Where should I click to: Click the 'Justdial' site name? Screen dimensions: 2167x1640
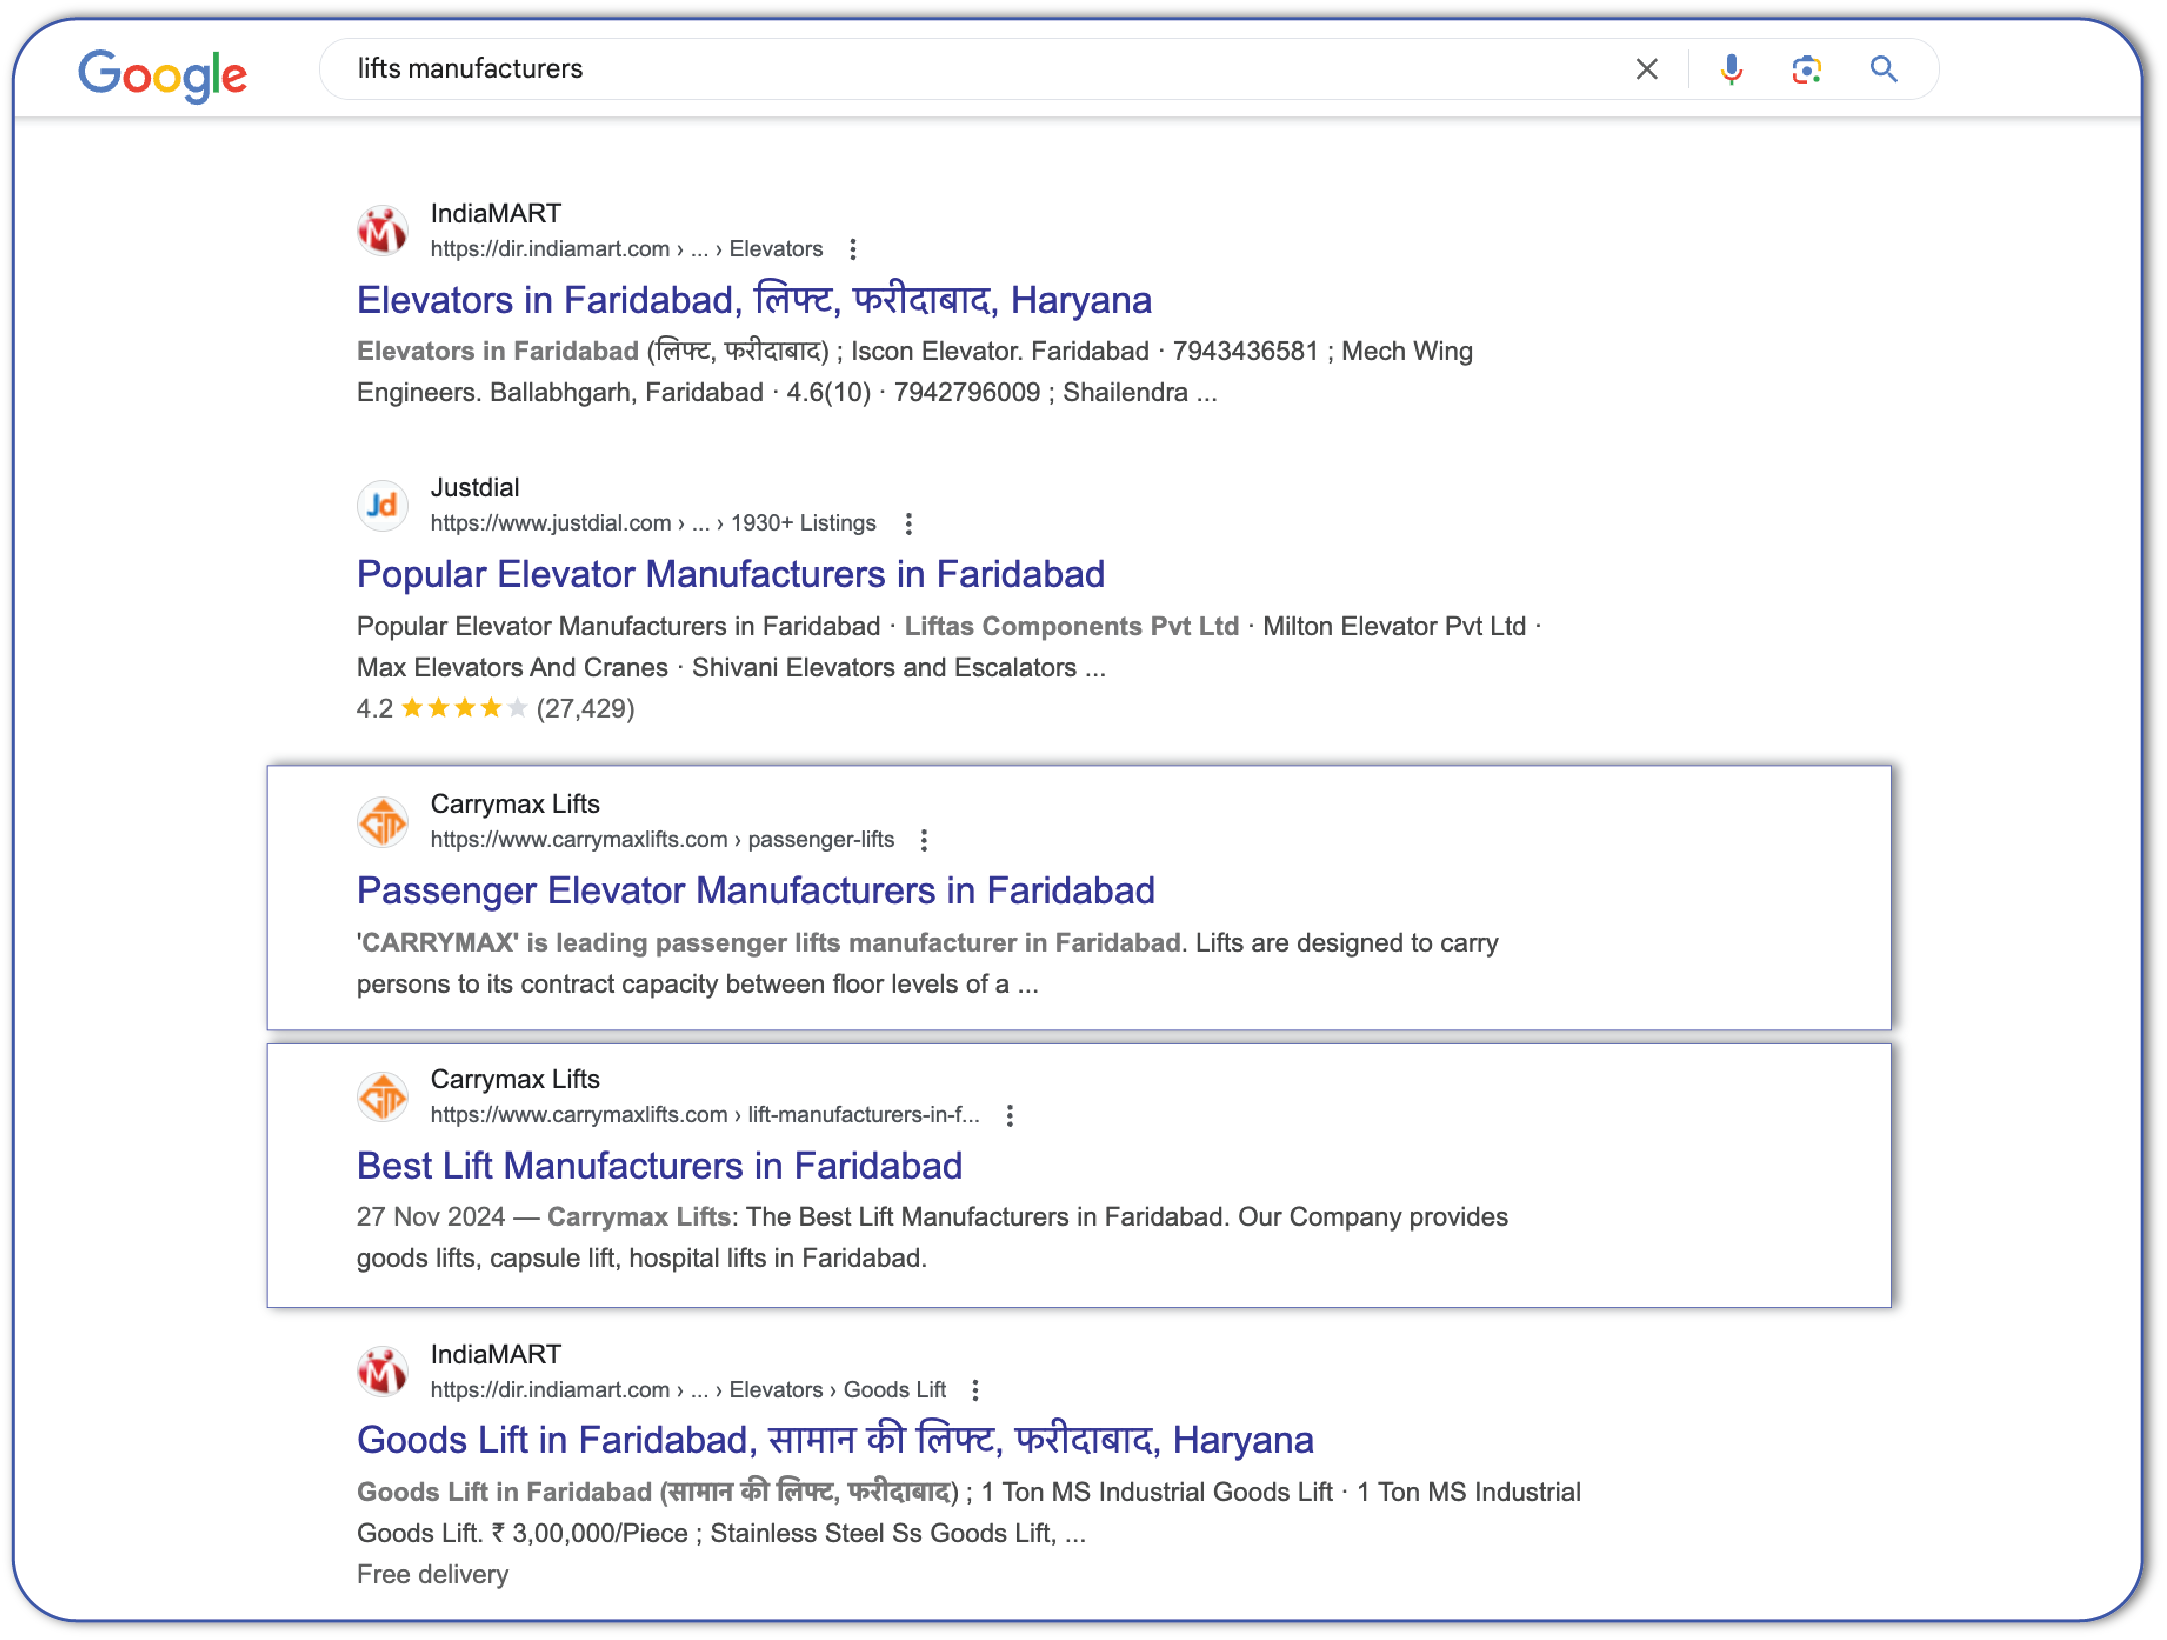[475, 487]
